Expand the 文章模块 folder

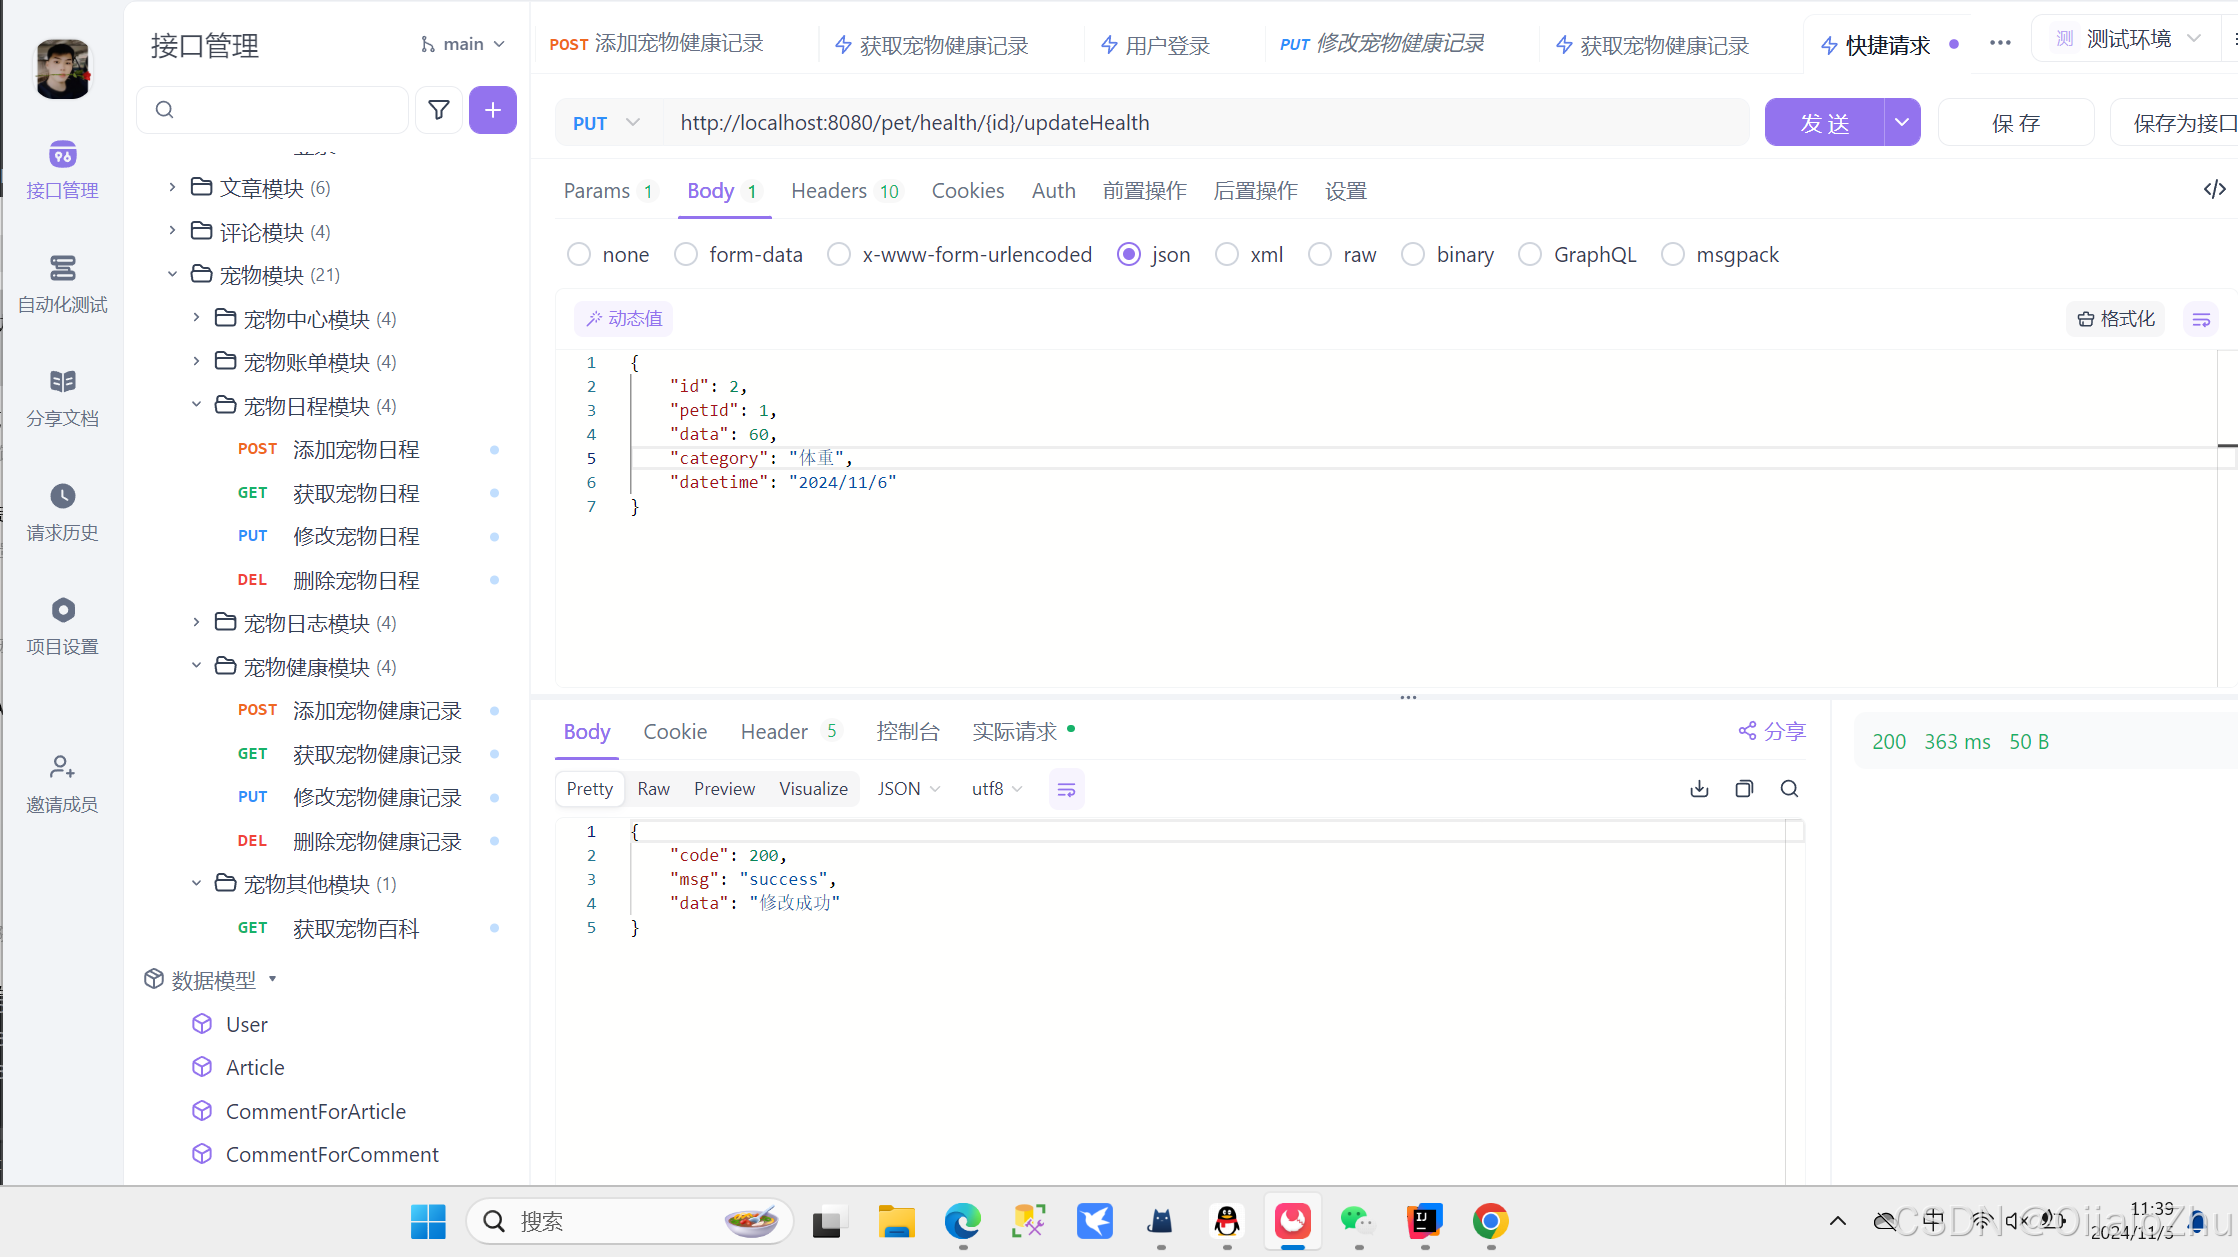click(172, 187)
